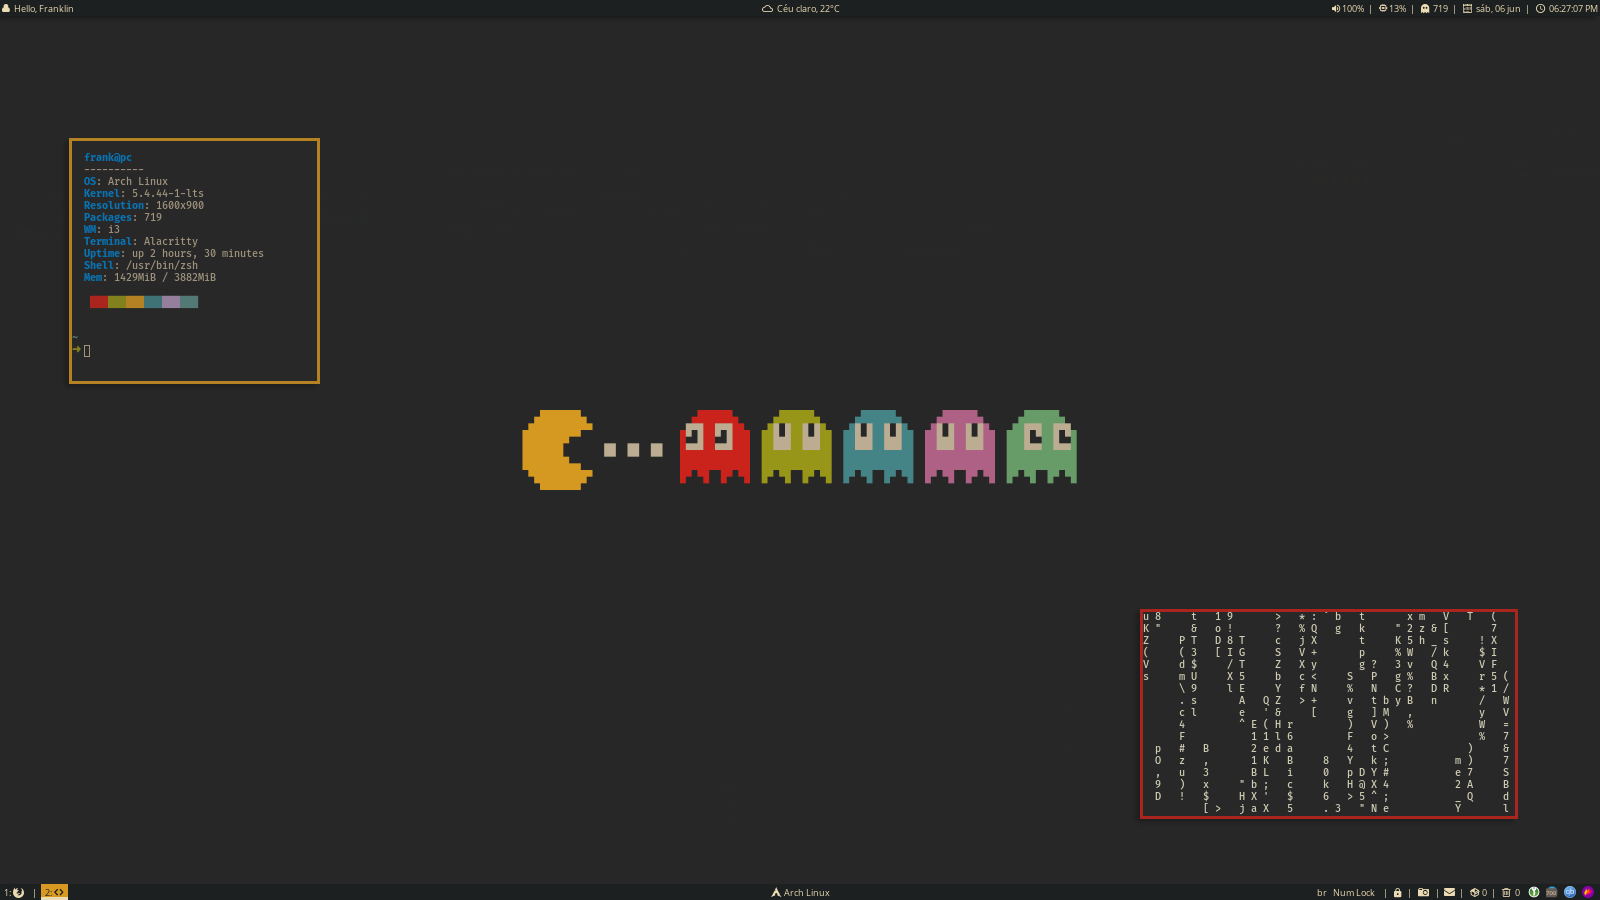Viewport: 1600px width, 900px height.
Task: Click the green tray icon
Action: [1533, 892]
